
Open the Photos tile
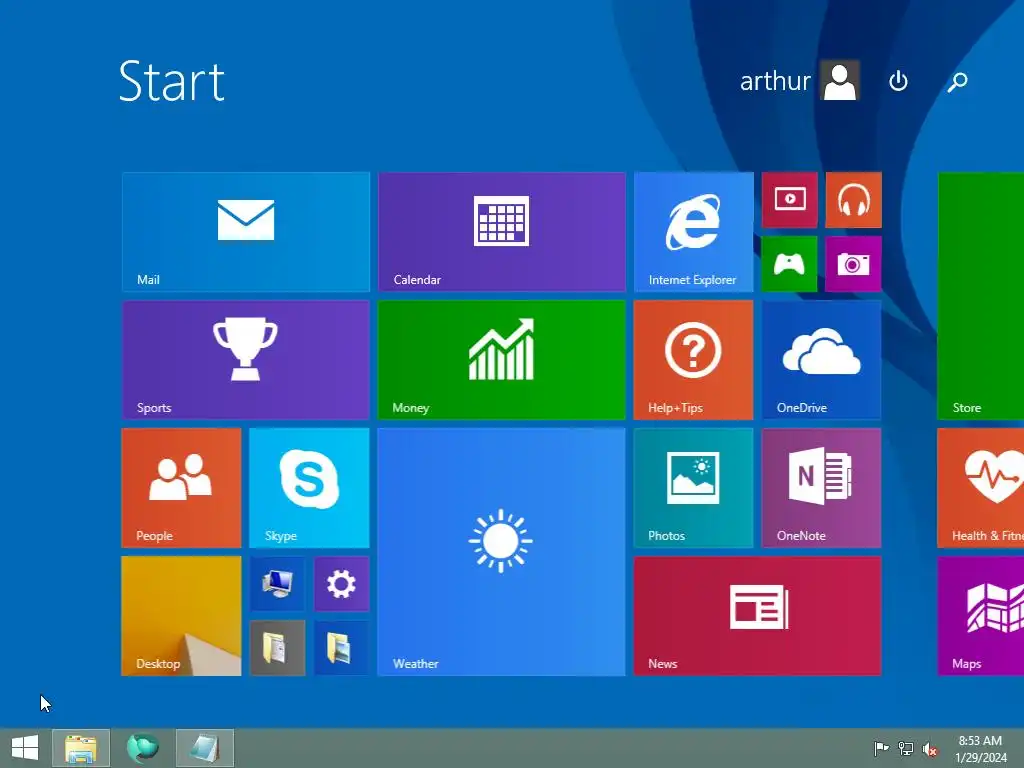[x=694, y=488]
